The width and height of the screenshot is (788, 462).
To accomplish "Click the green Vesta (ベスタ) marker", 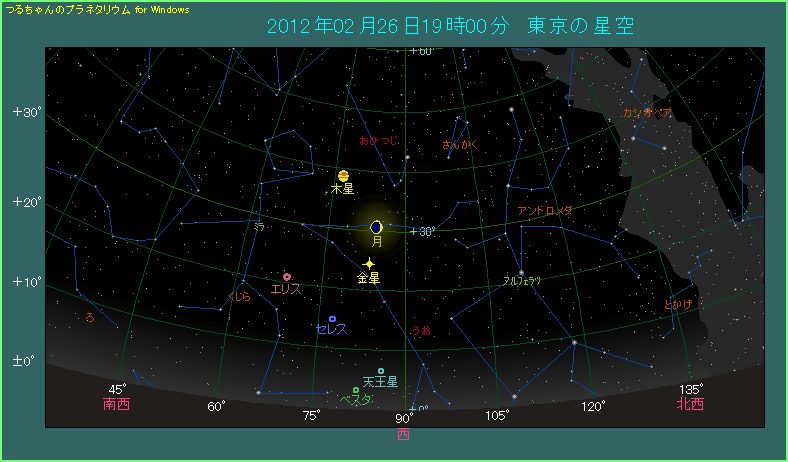I will point(356,390).
